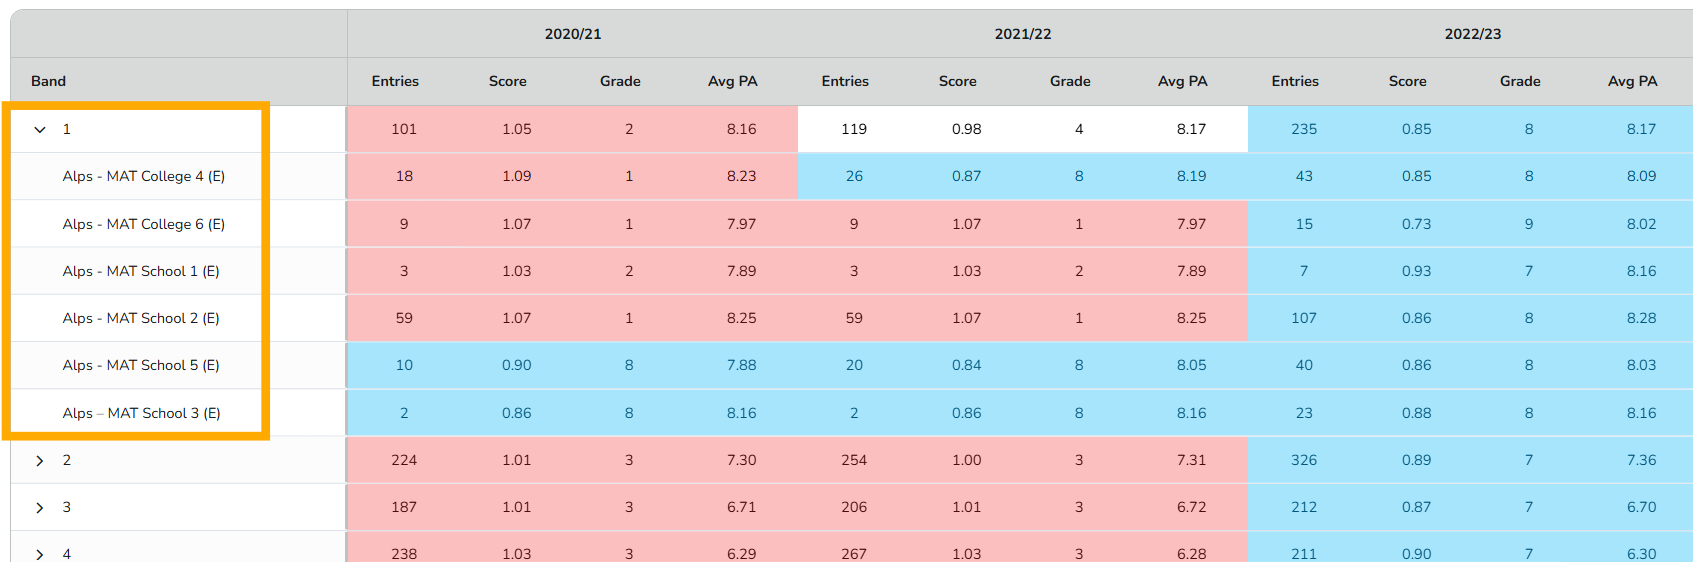This screenshot has width=1693, height=562.
Task: Collapse the expanded Band 1 row
Action: [40, 129]
